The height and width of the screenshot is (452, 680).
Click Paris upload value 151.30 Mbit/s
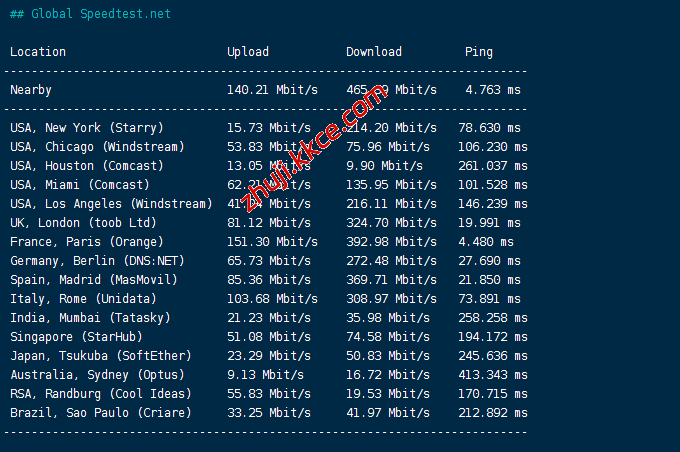point(272,242)
